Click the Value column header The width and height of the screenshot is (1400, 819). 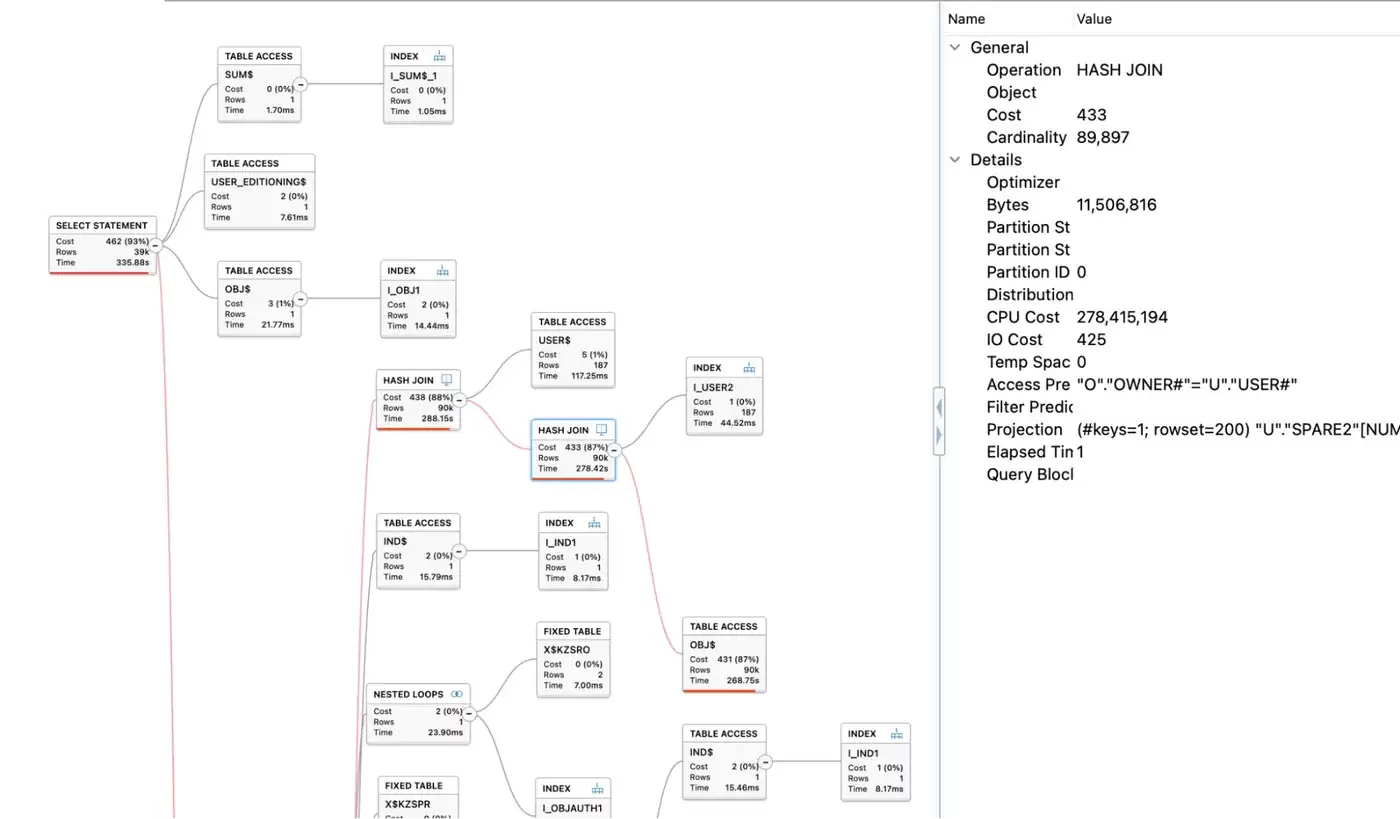[1094, 19]
